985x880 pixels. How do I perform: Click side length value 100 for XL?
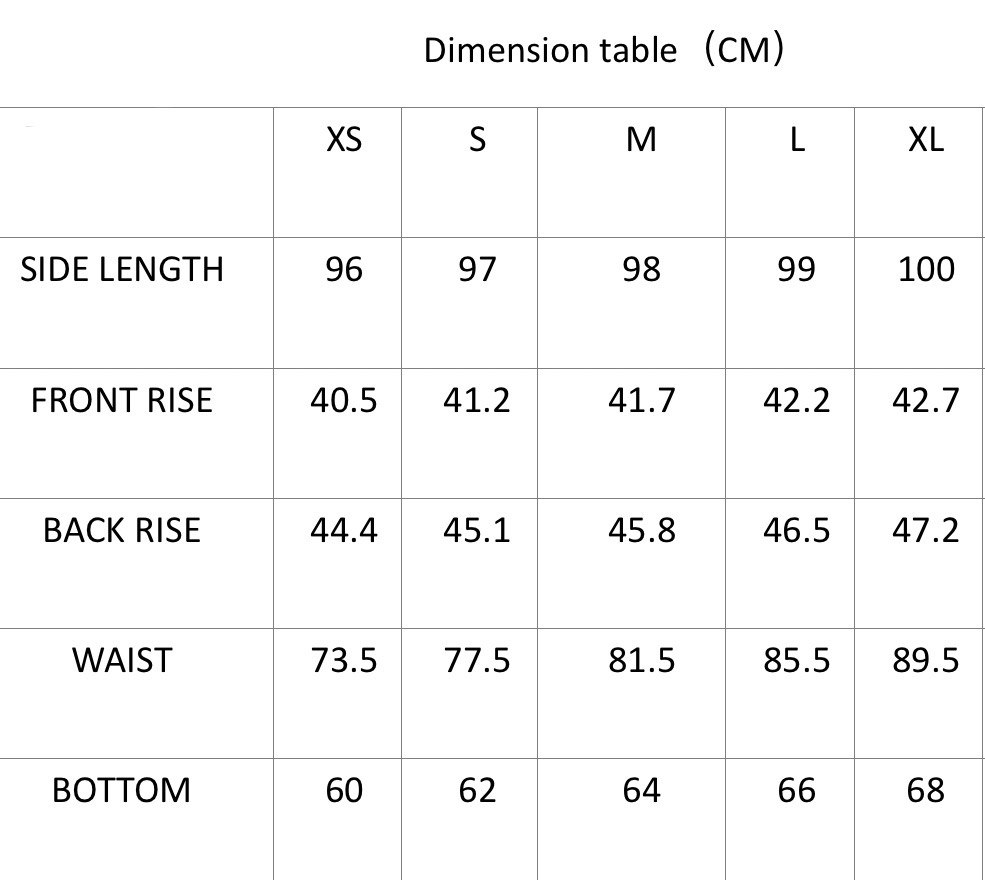coord(926,269)
